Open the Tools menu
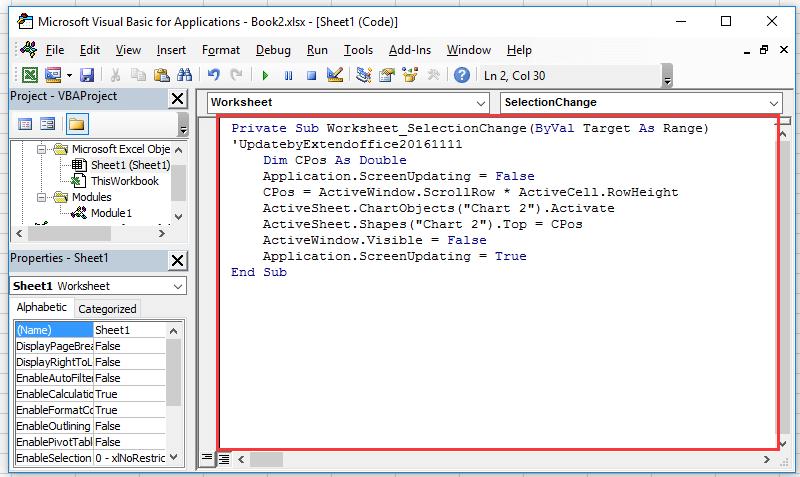Image resolution: width=800 pixels, height=477 pixels. click(x=358, y=50)
